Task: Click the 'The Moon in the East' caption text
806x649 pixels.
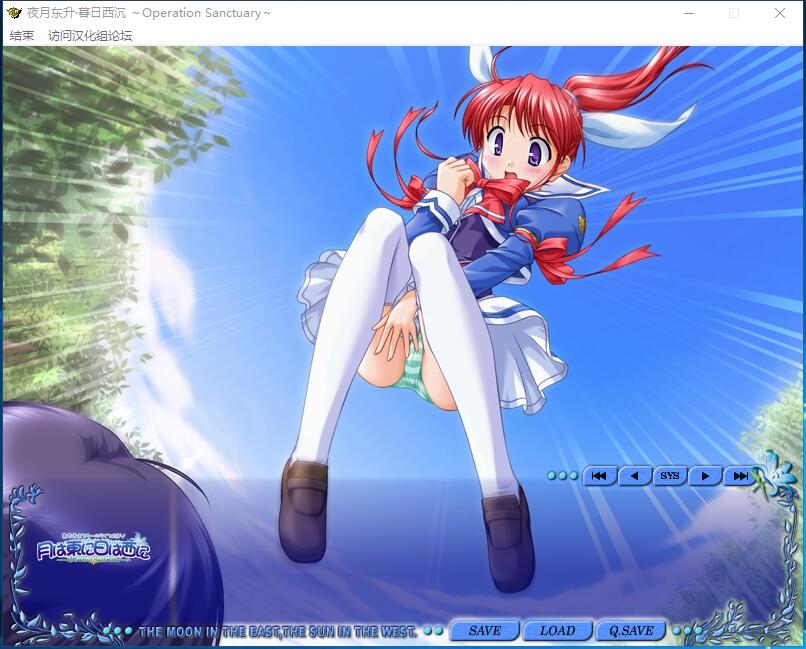Action: 278,632
